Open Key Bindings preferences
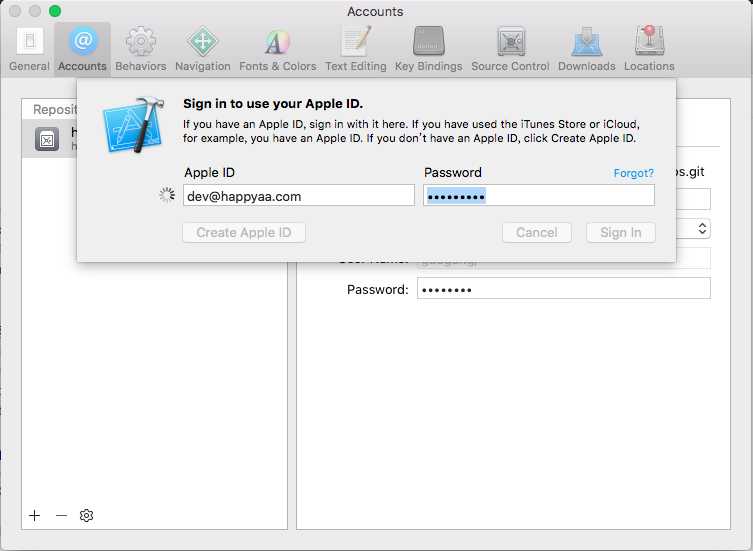The width and height of the screenshot is (753, 551). [428, 49]
